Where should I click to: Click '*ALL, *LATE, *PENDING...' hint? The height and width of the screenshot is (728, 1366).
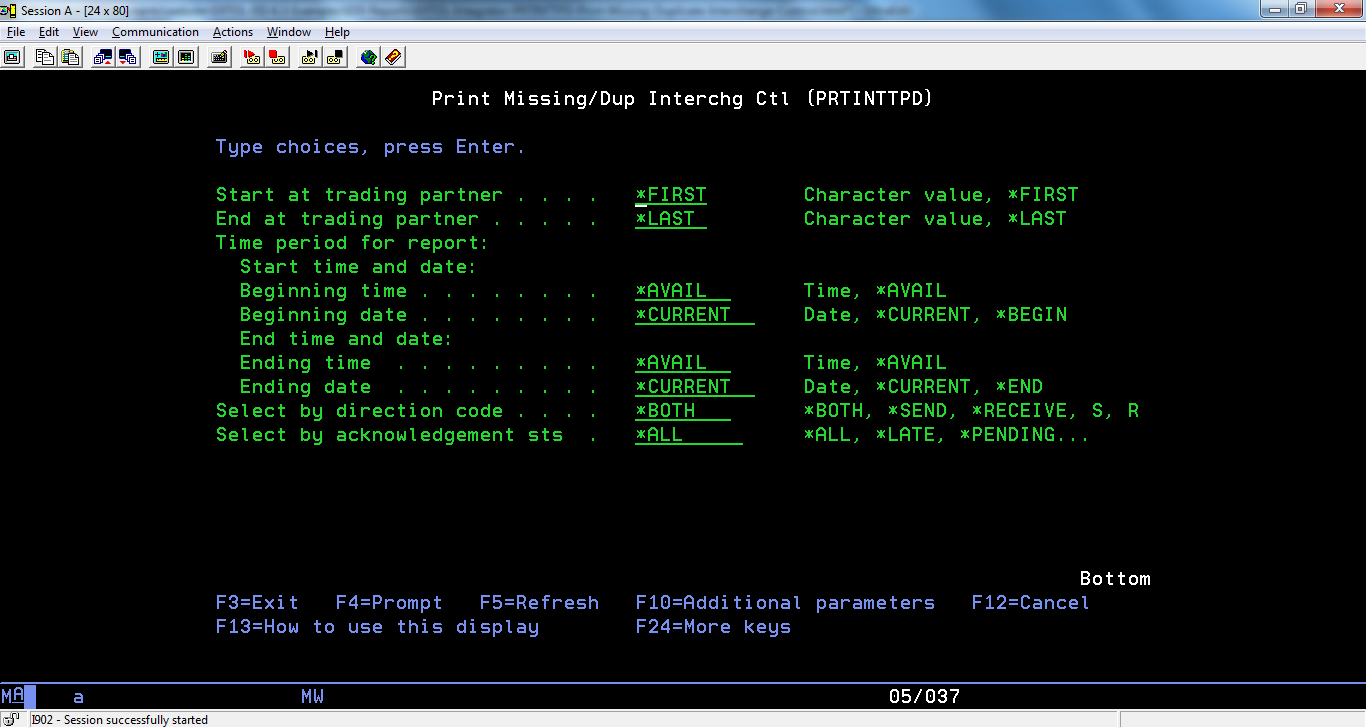pos(946,435)
